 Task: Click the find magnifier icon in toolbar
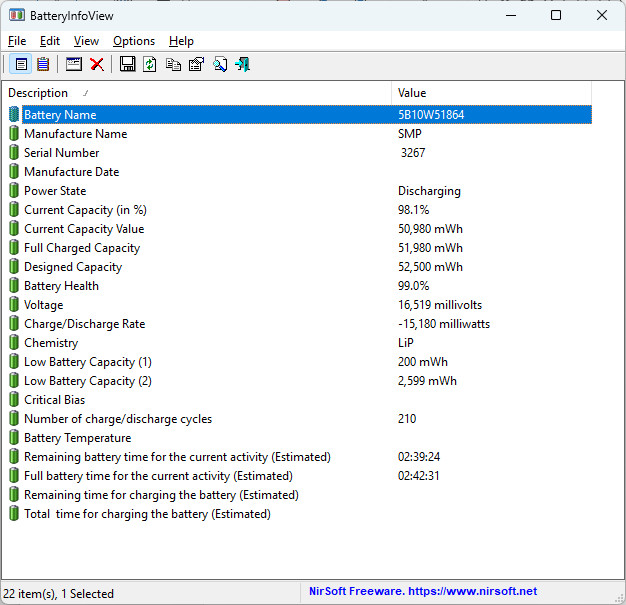coord(220,64)
